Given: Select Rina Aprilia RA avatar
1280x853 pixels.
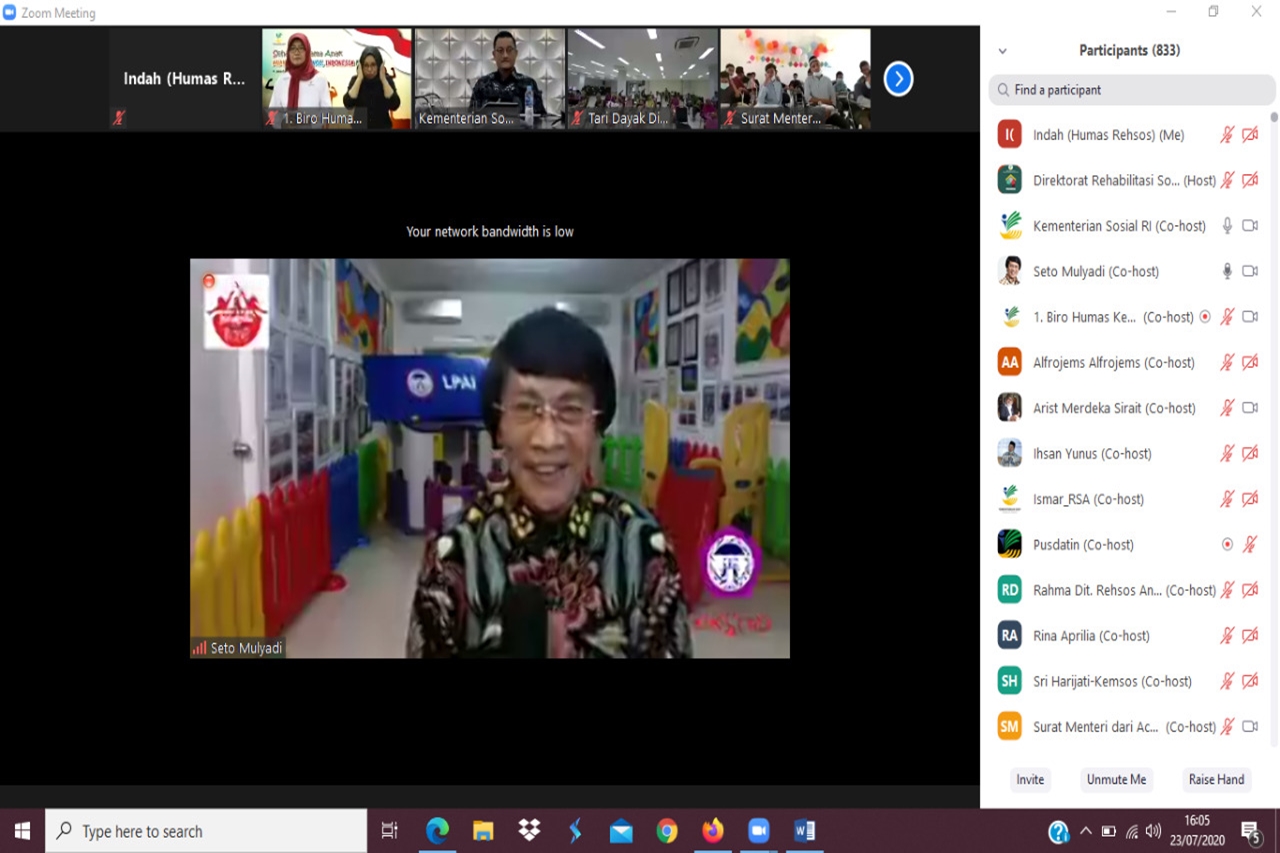Looking at the screenshot, I should tap(1010, 635).
